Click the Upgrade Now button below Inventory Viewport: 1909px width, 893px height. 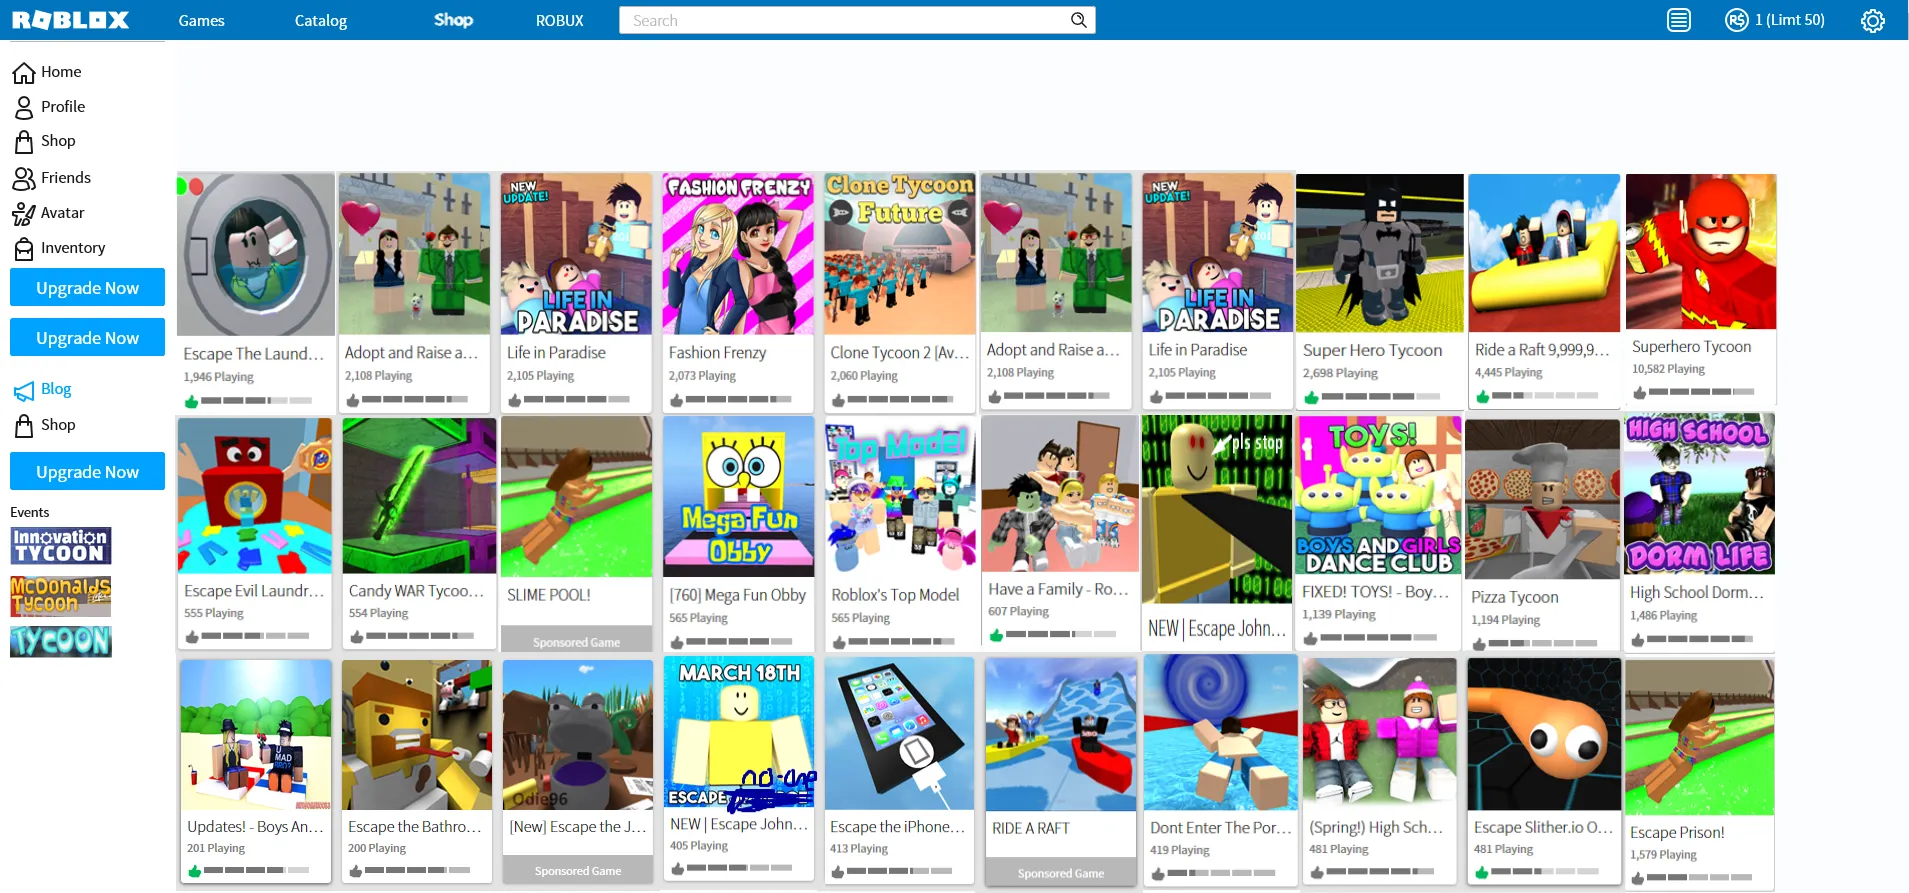tap(88, 288)
